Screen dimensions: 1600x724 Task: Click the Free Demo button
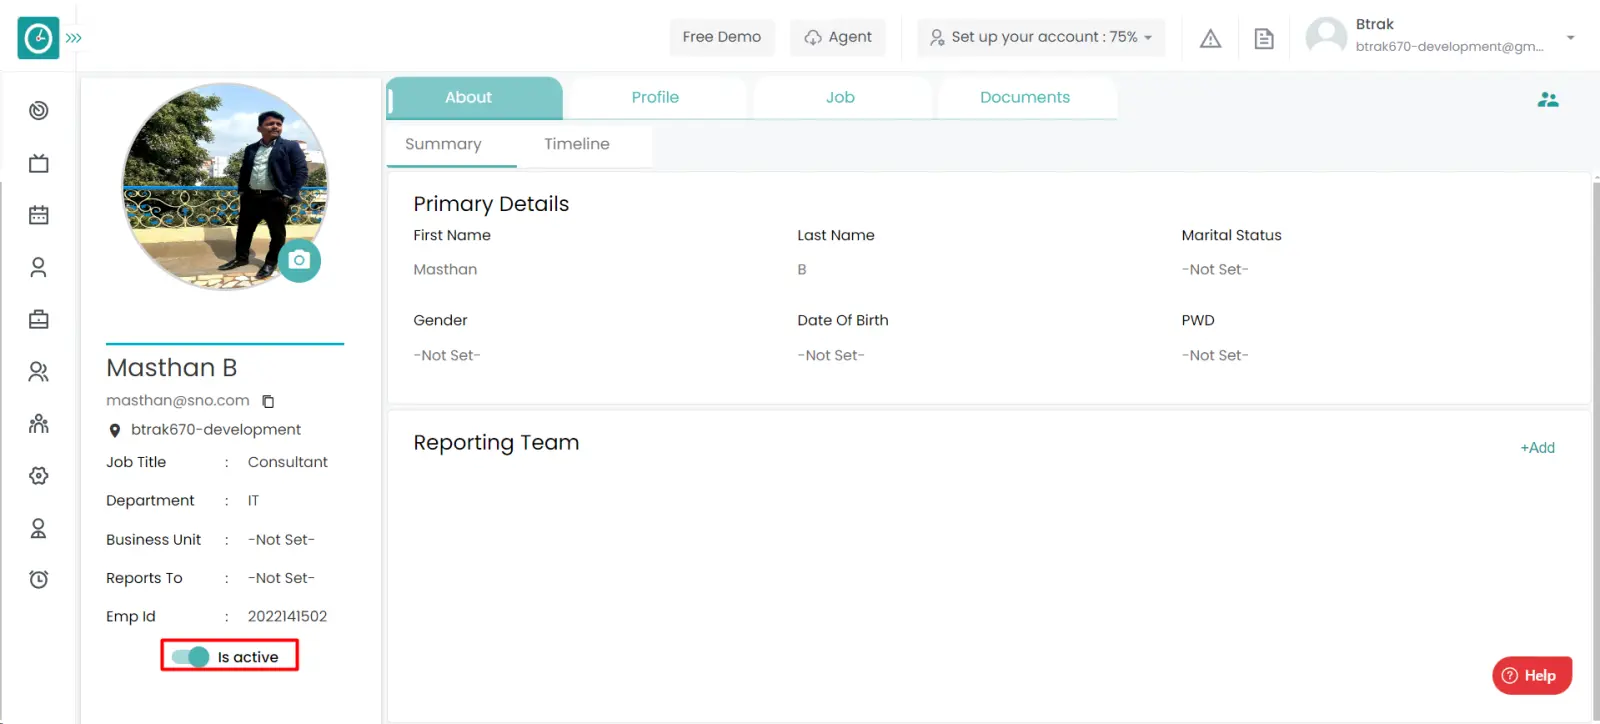(722, 37)
